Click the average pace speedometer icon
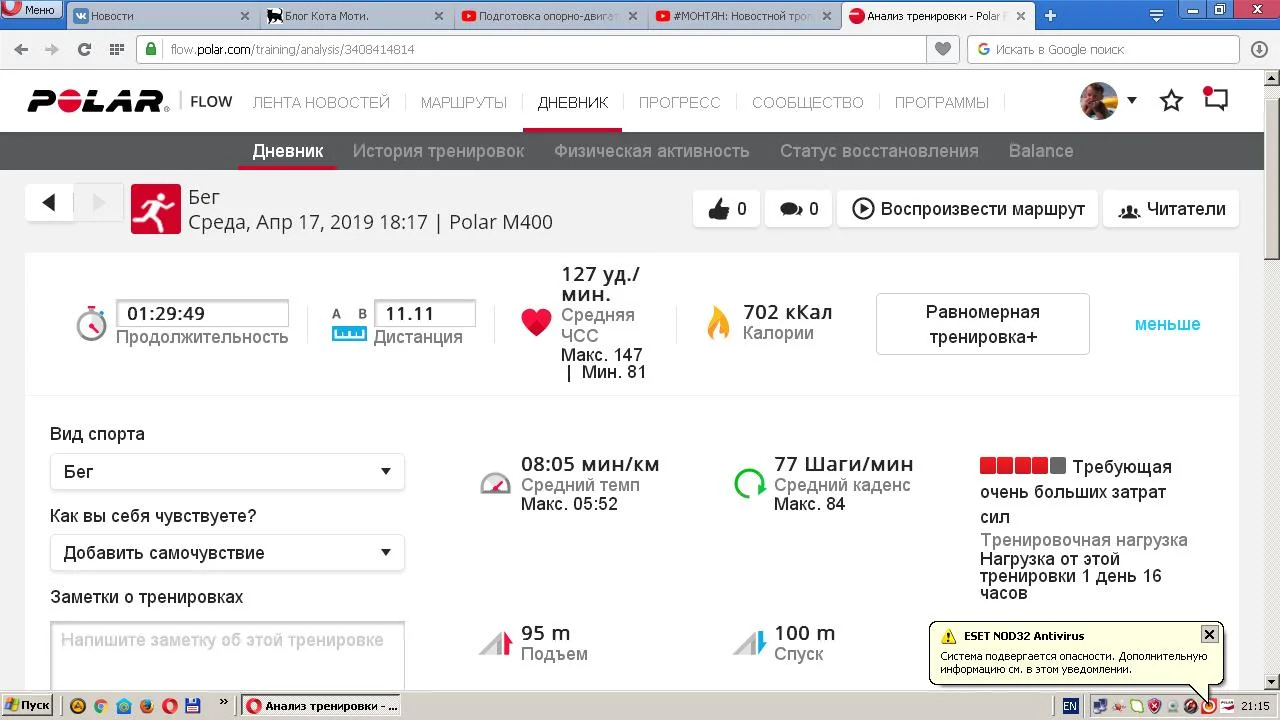Viewport: 1280px width, 720px height. coord(495,484)
